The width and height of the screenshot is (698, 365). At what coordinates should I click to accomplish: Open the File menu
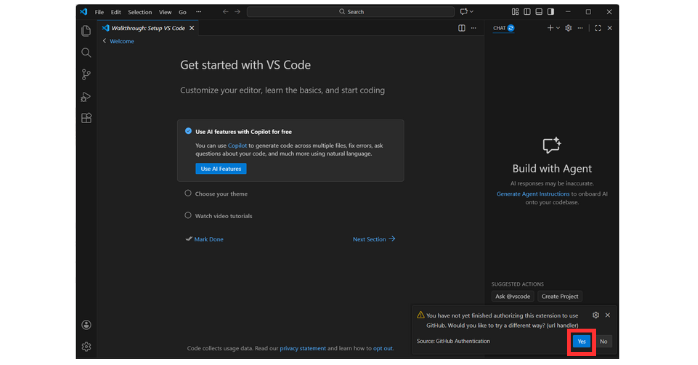[99, 12]
